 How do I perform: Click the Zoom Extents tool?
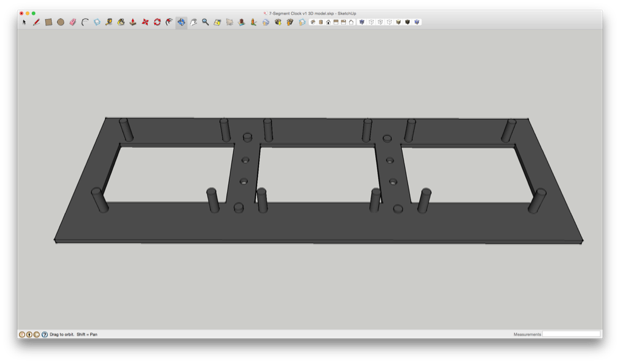pyautogui.click(x=217, y=22)
